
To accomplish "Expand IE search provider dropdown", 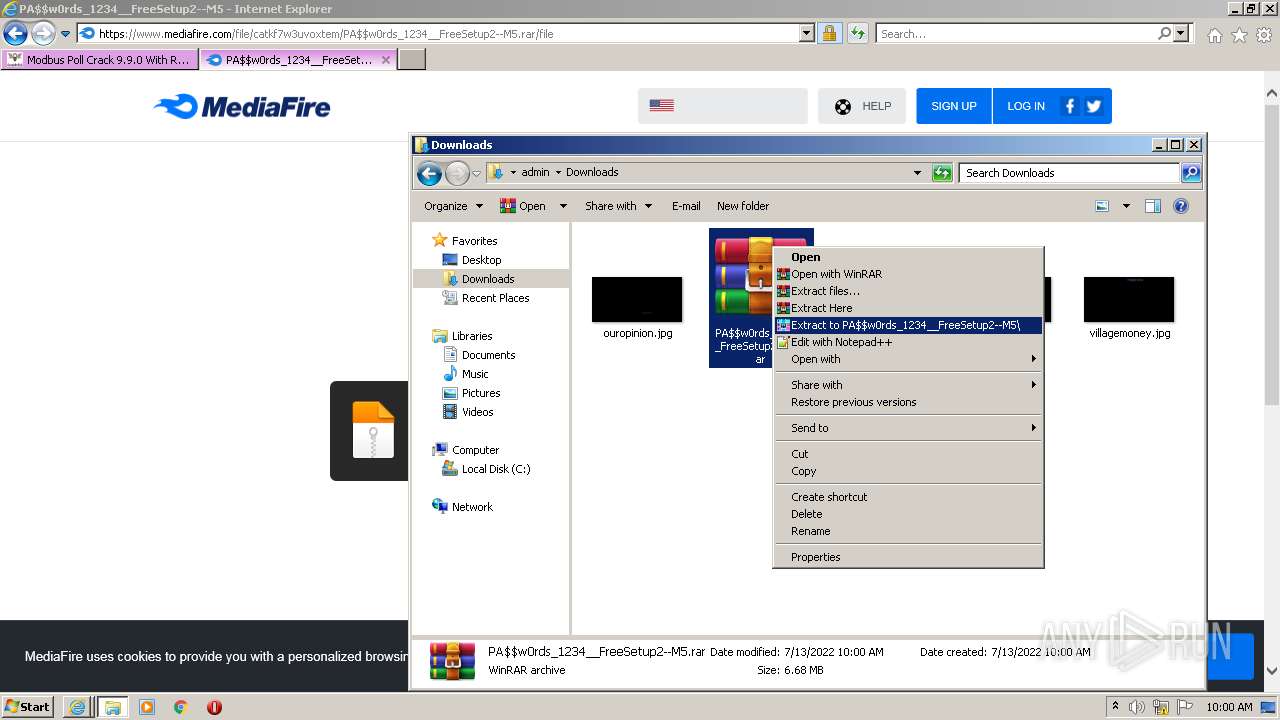I will tap(1182, 33).
